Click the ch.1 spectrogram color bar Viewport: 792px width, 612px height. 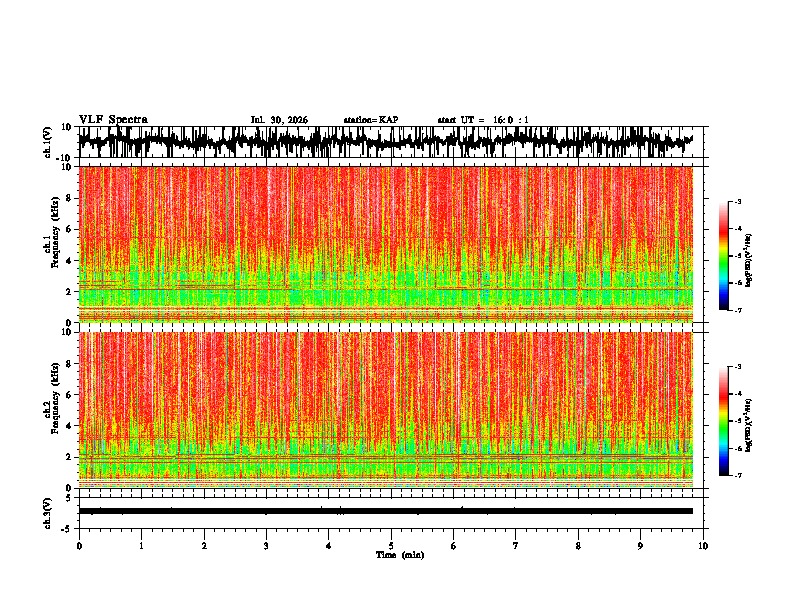pyautogui.click(x=724, y=256)
